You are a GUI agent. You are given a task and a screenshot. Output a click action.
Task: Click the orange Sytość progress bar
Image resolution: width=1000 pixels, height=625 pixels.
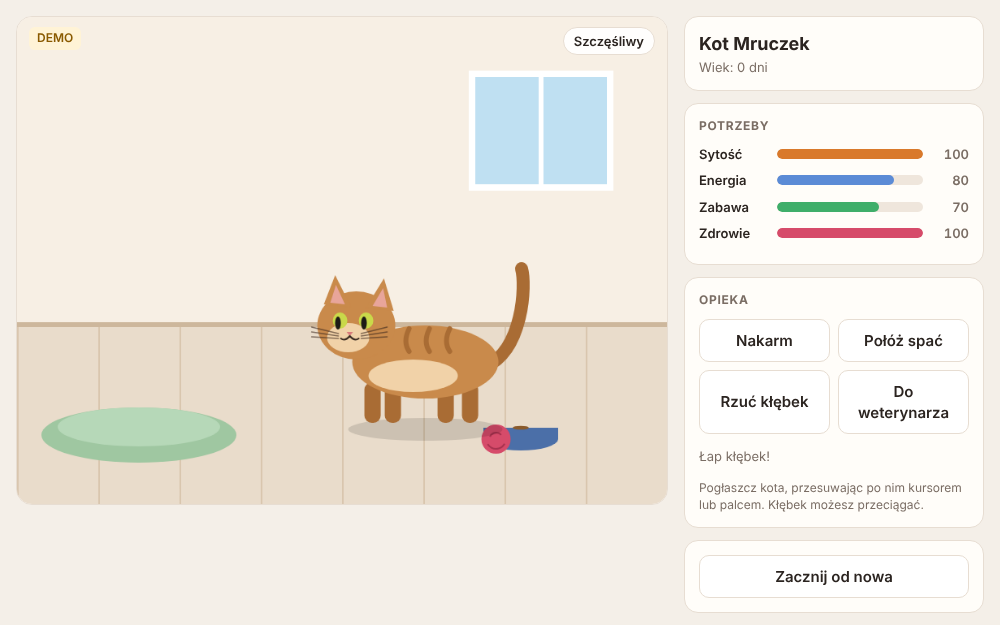click(849, 154)
